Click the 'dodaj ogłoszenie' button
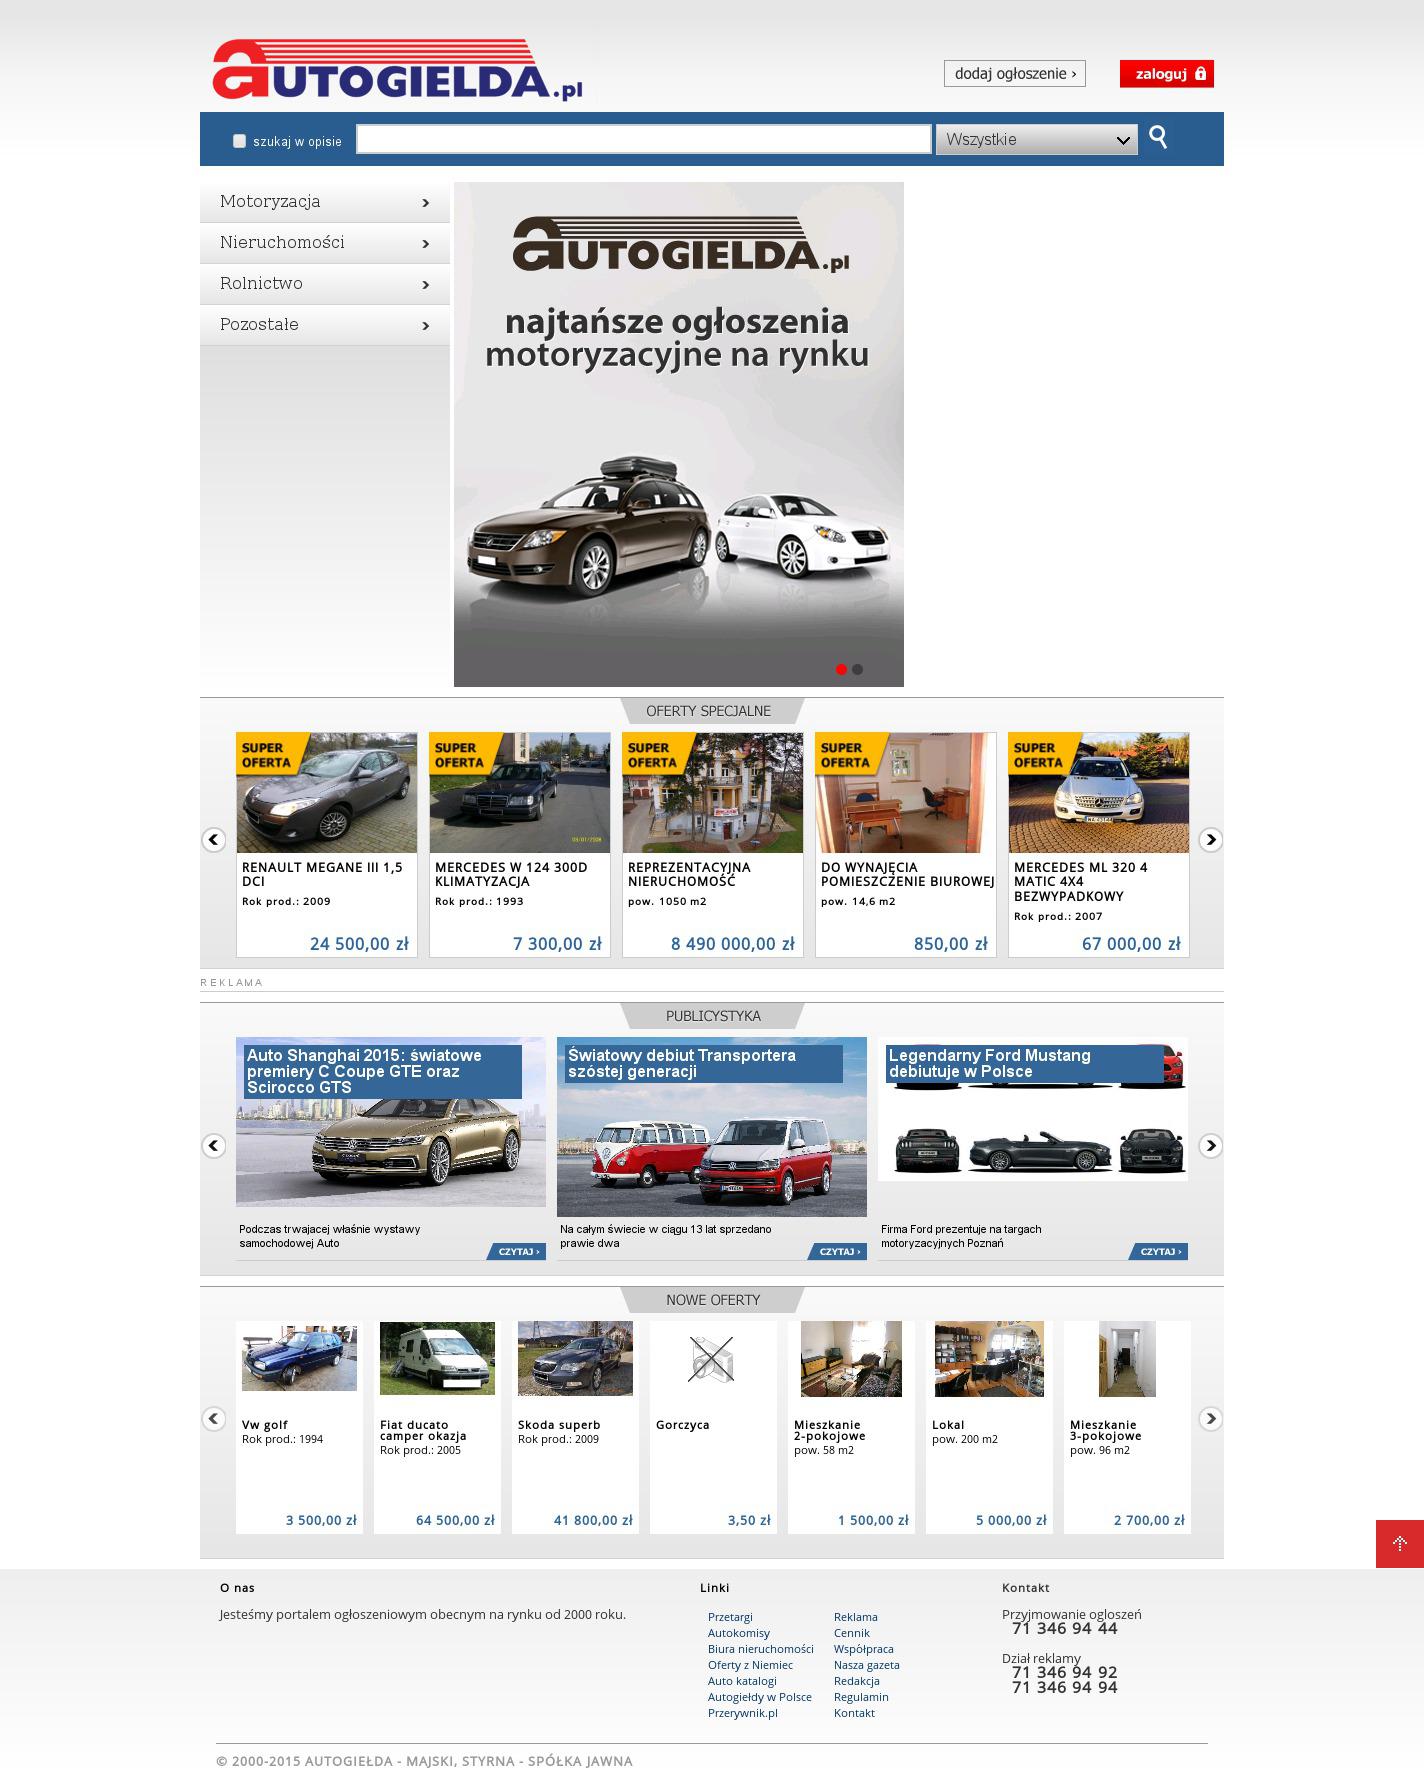Screen dimensions: 1424x1787 1014,74
